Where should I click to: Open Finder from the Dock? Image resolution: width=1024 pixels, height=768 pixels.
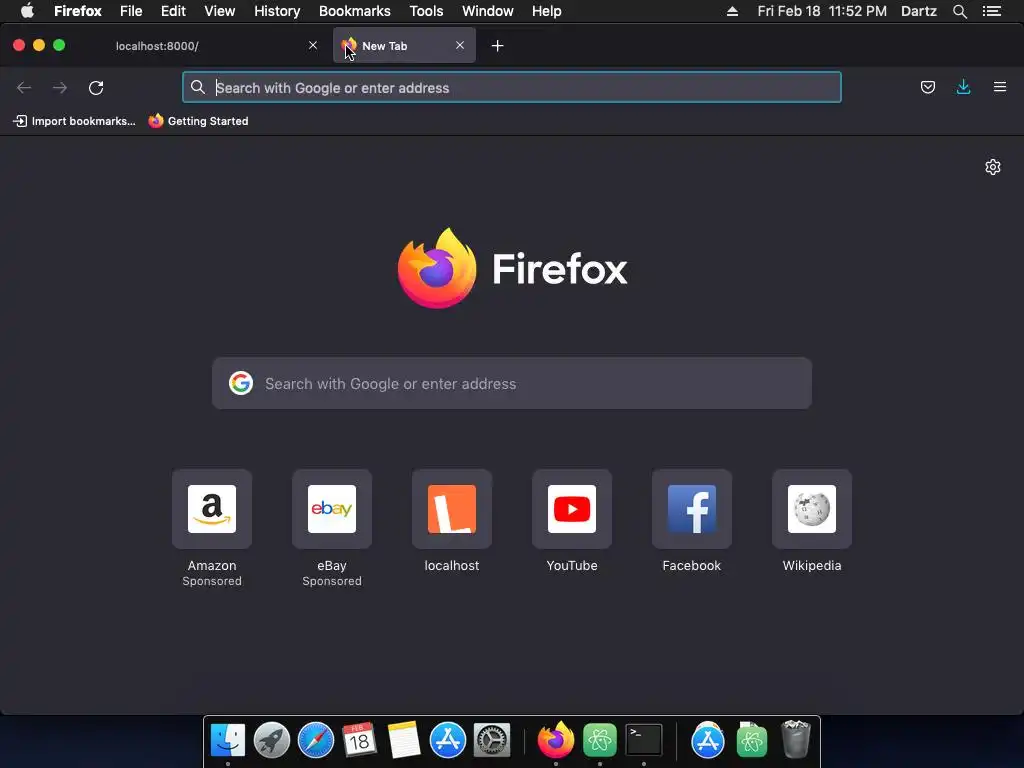(228, 741)
